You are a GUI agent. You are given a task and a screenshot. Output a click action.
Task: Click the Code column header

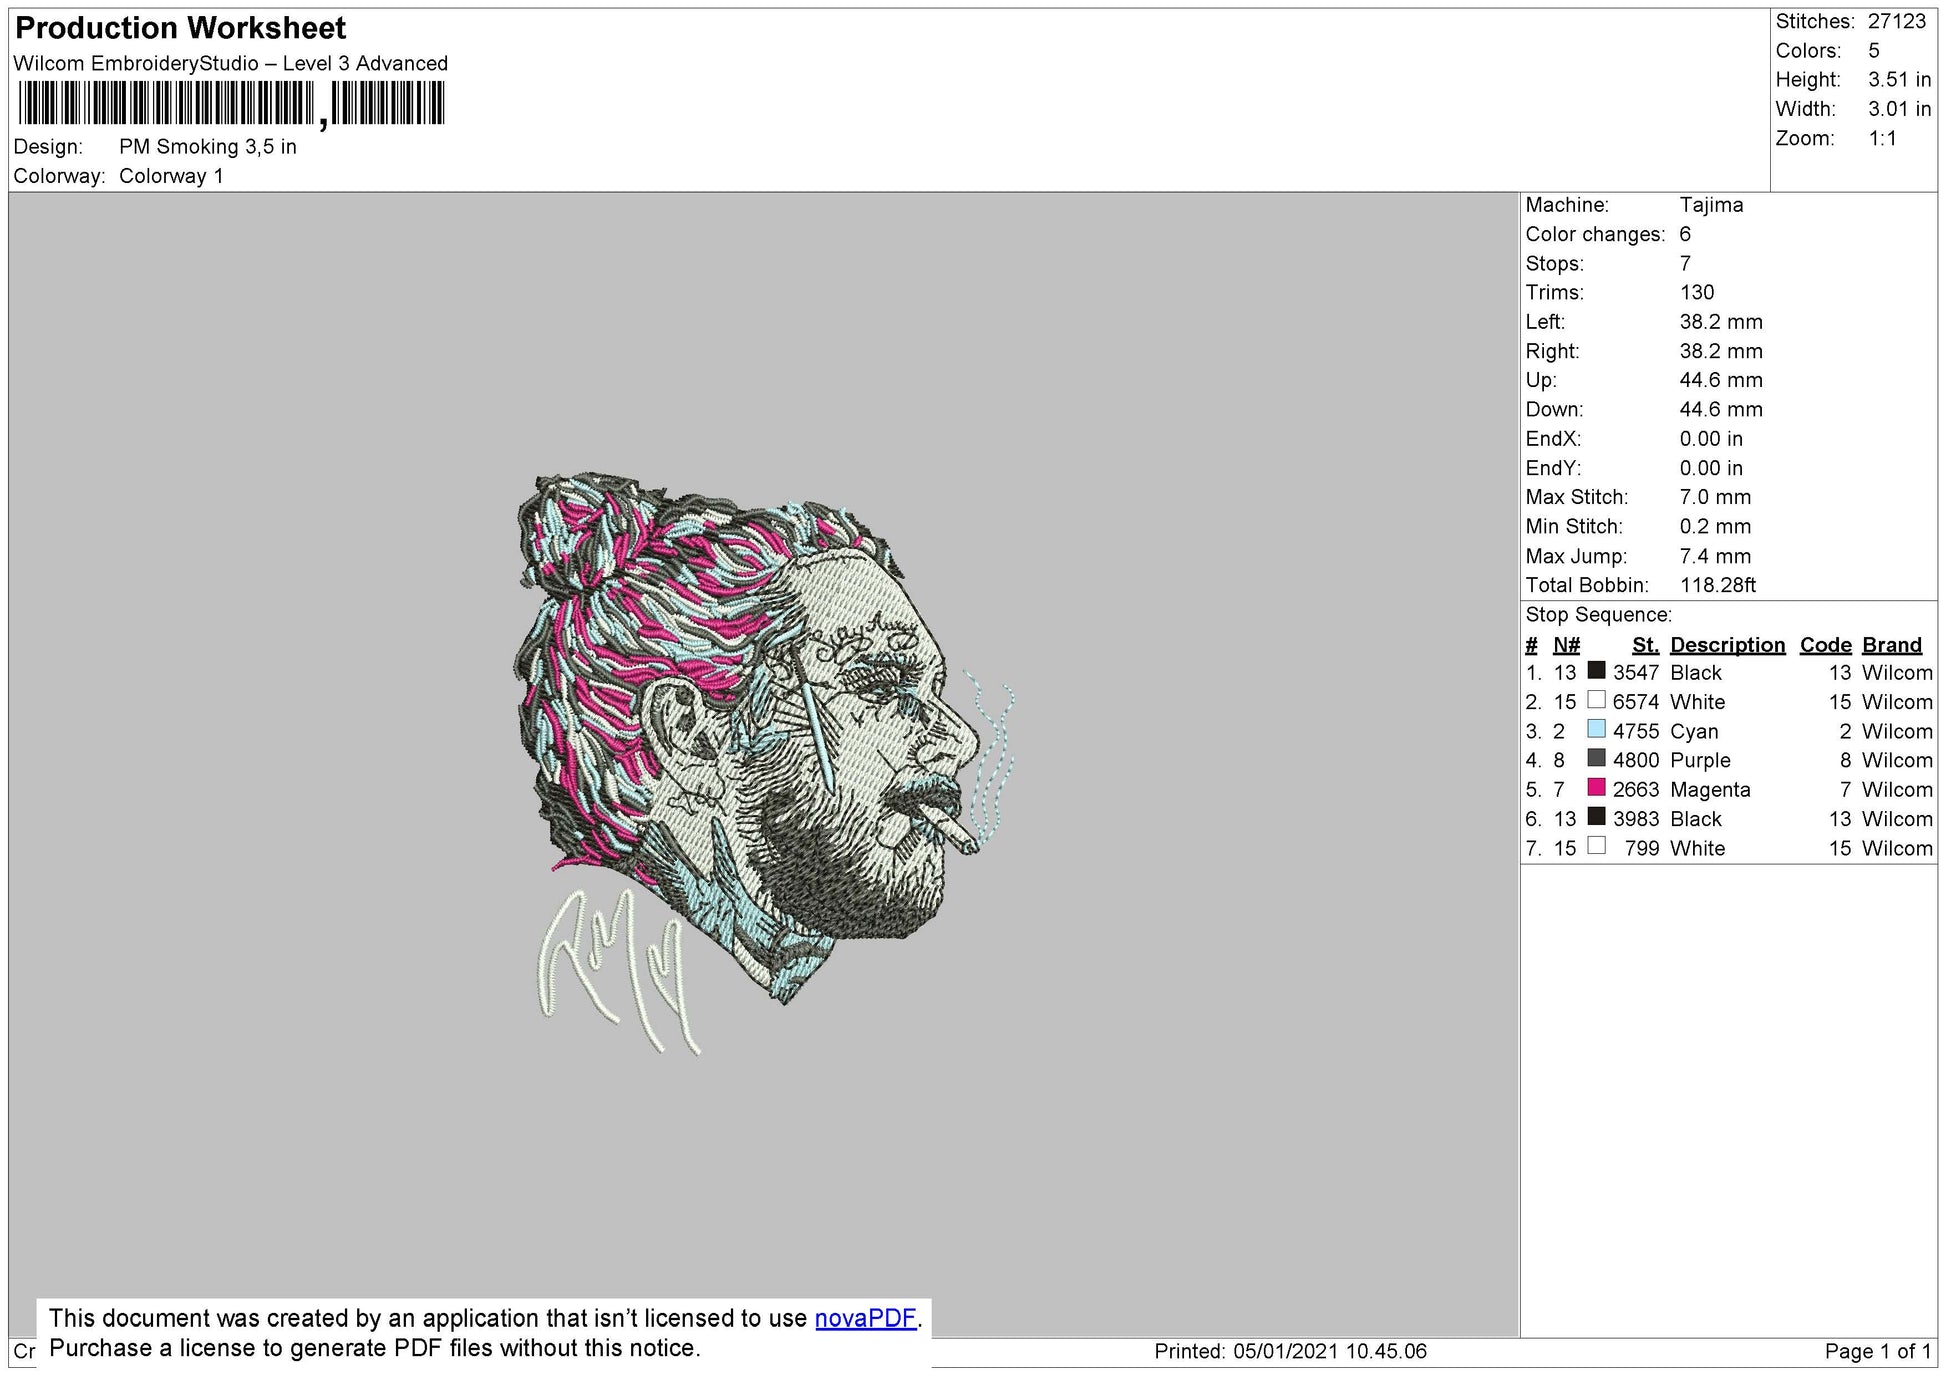1825,645
